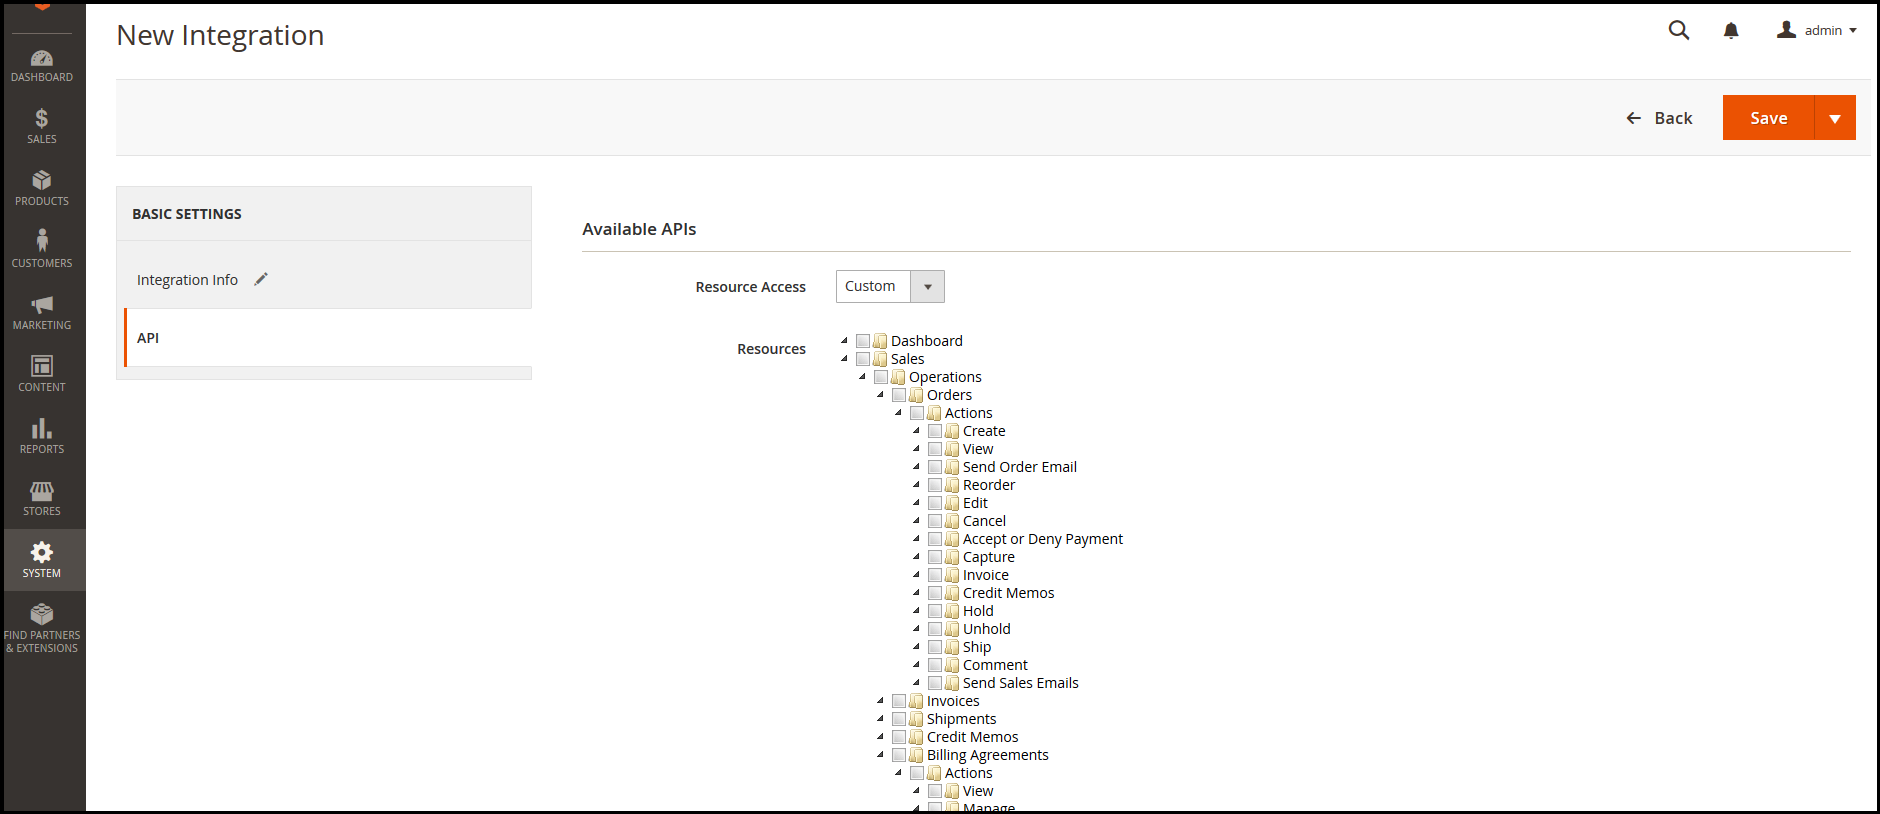Click the search magnifier icon
Screen dimensions: 1880x814
[1679, 31]
